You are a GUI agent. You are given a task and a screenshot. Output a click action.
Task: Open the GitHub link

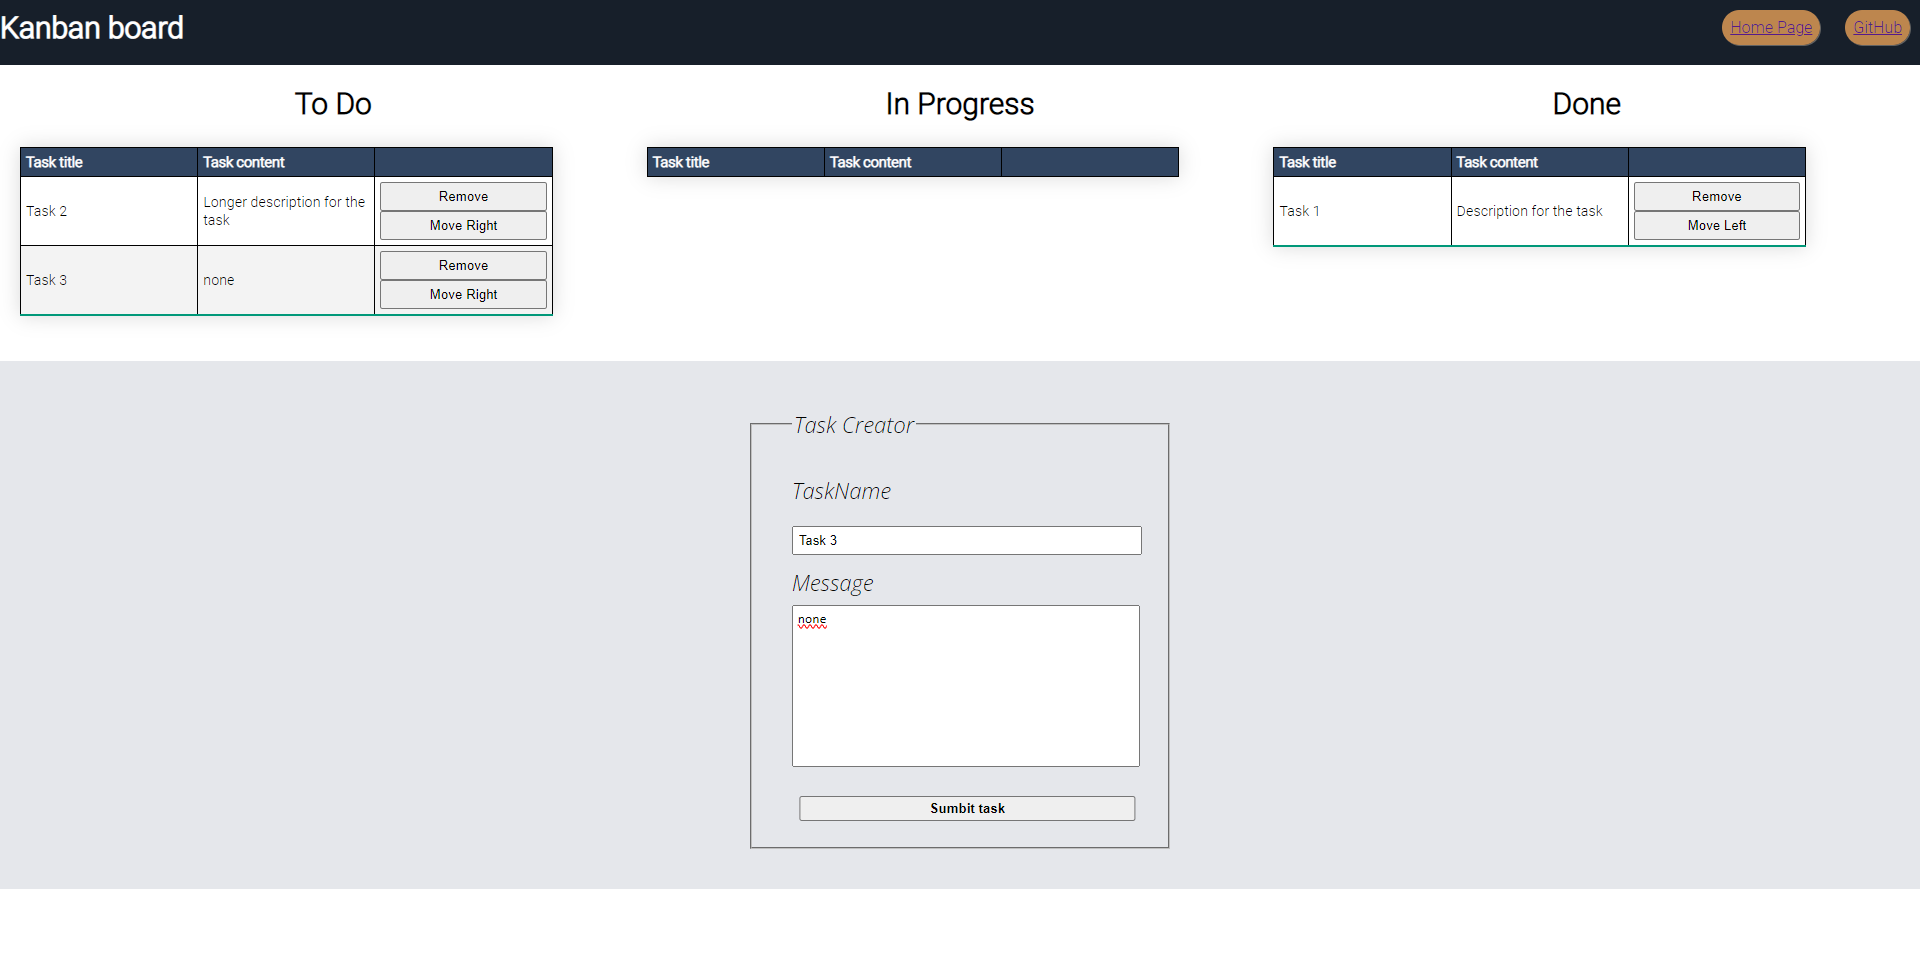[x=1877, y=28]
